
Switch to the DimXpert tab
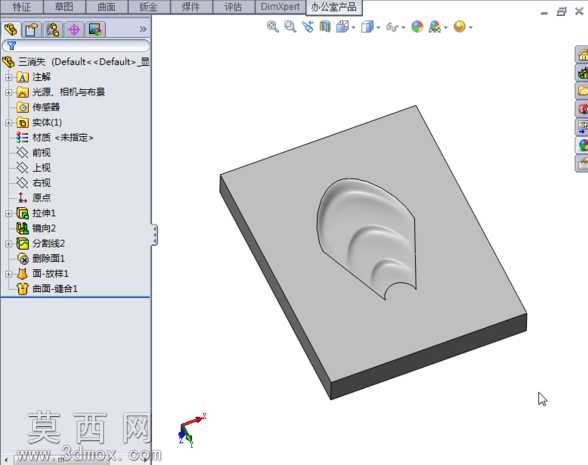coord(280,7)
